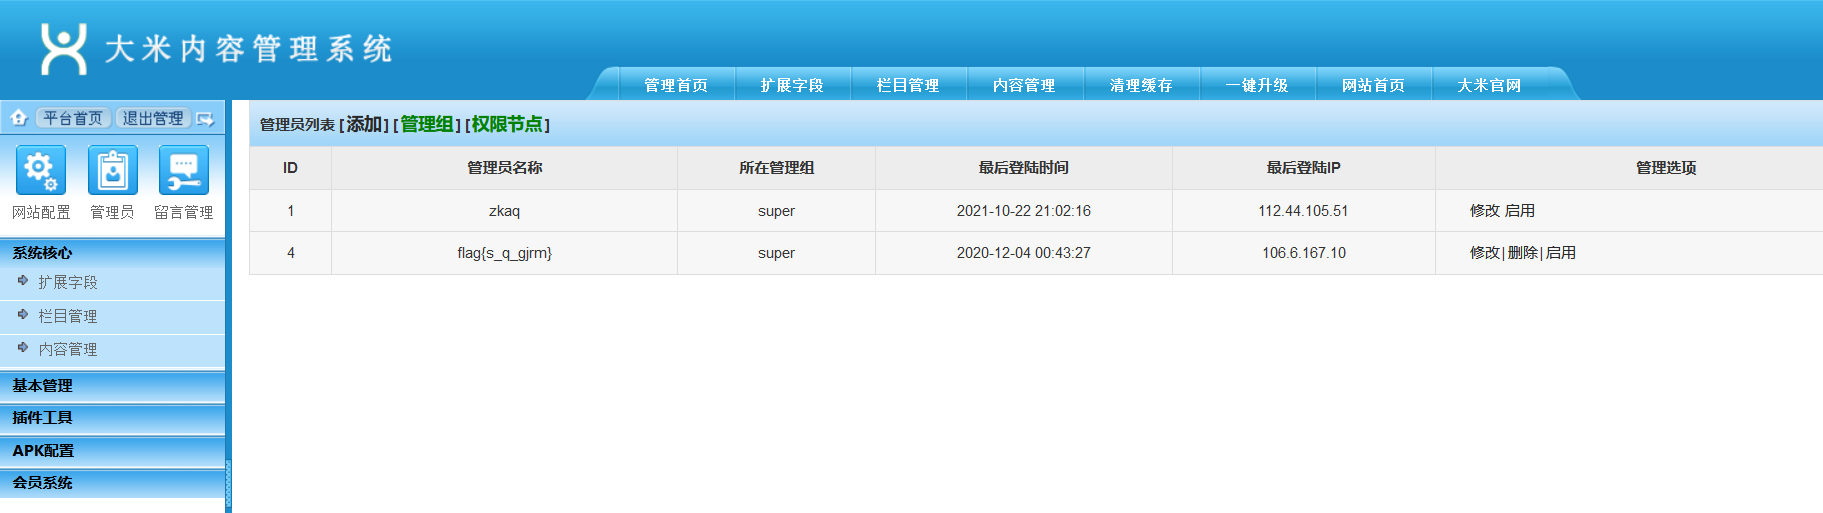Image resolution: width=1823 pixels, height=513 pixels.
Task: Select the 一键升级 top tab
Action: [x=1257, y=85]
